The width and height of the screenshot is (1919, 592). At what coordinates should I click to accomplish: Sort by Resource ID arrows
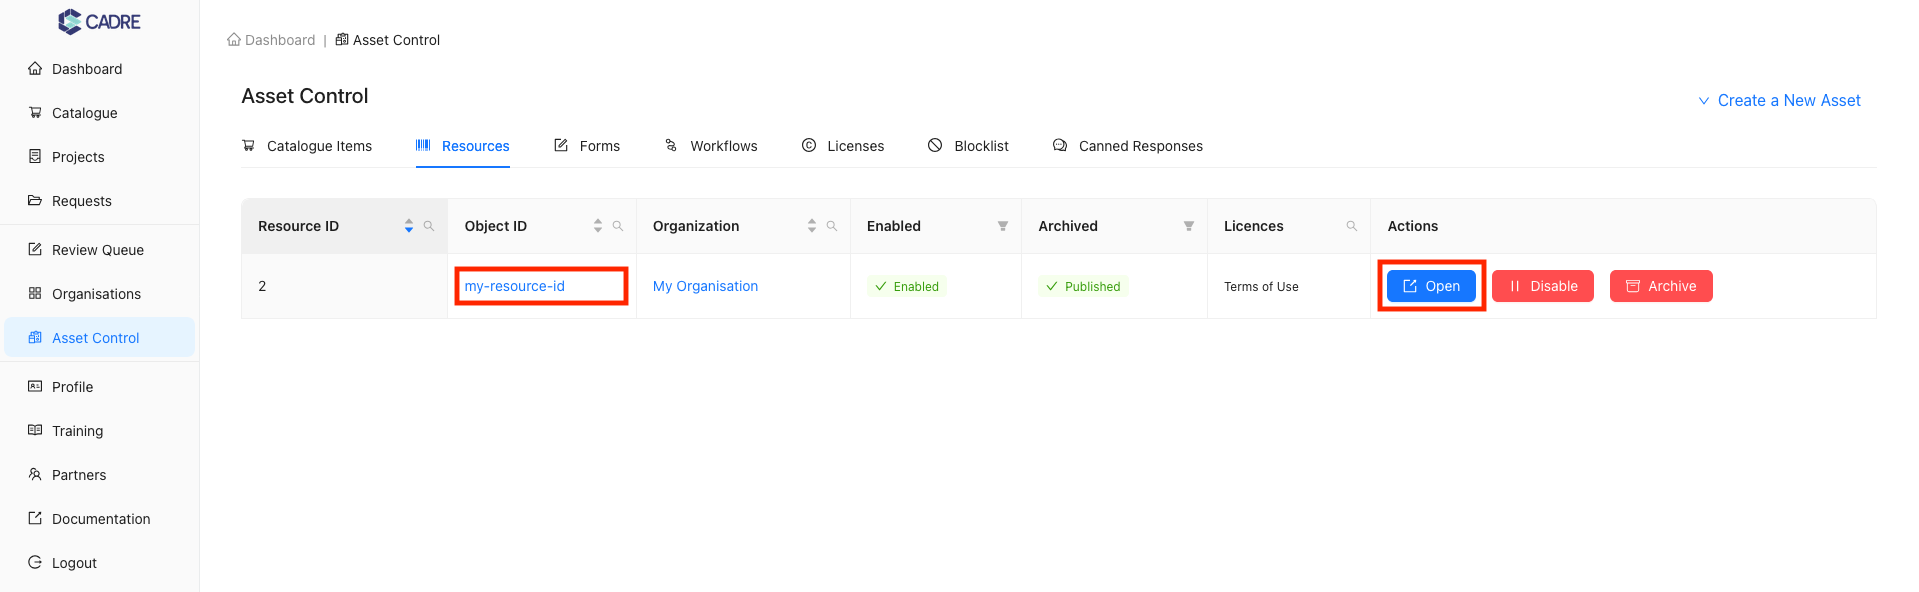click(409, 226)
